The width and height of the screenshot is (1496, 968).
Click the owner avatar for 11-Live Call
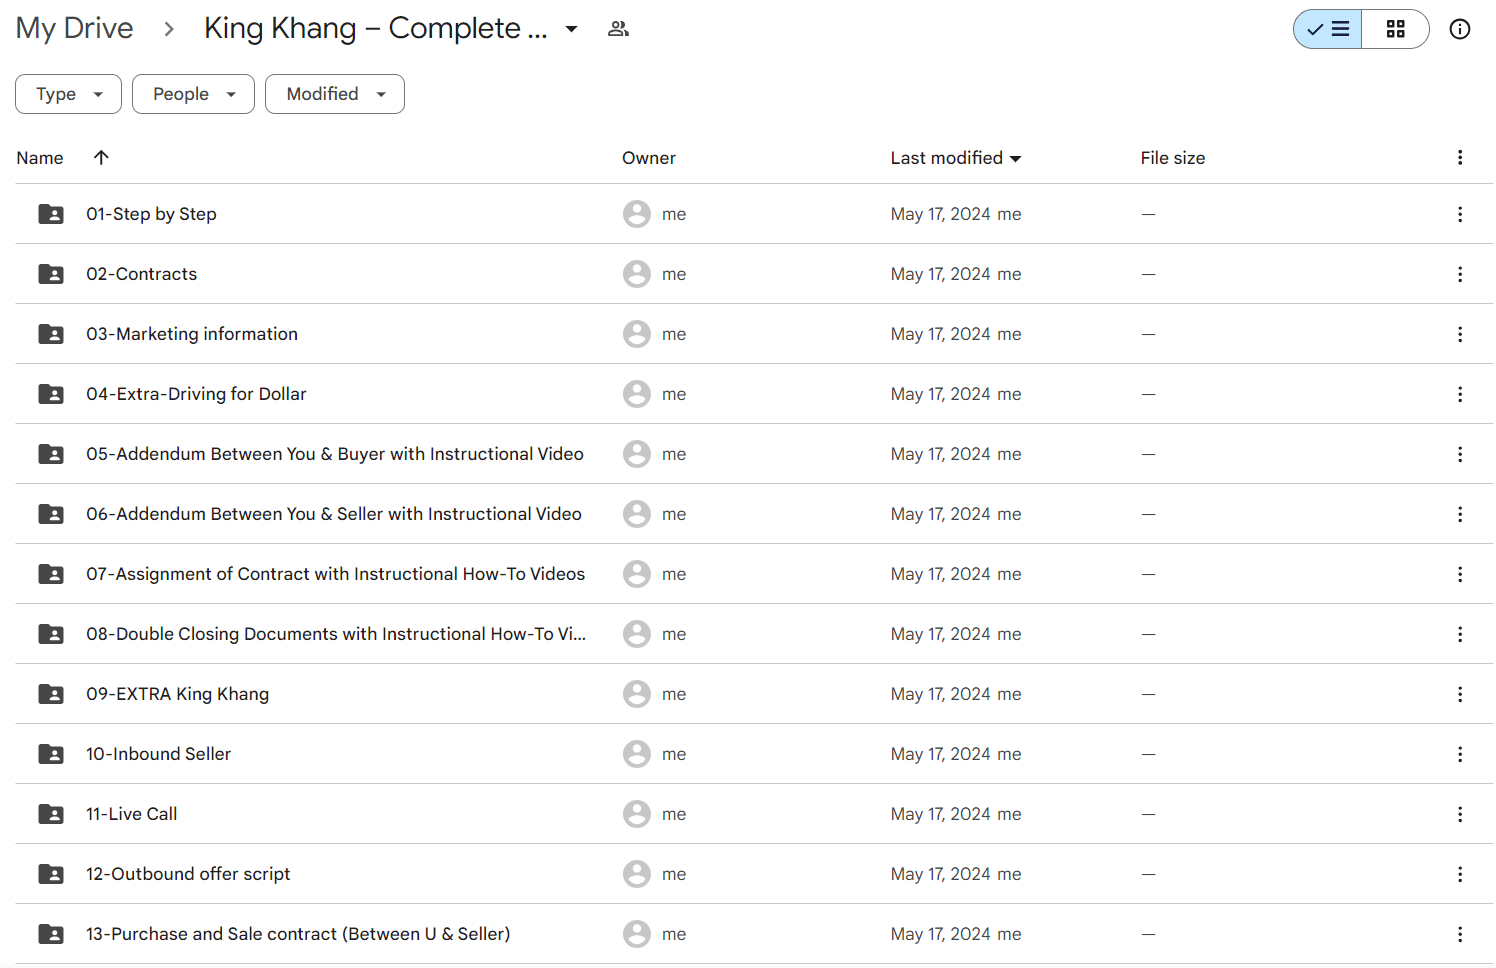(637, 814)
